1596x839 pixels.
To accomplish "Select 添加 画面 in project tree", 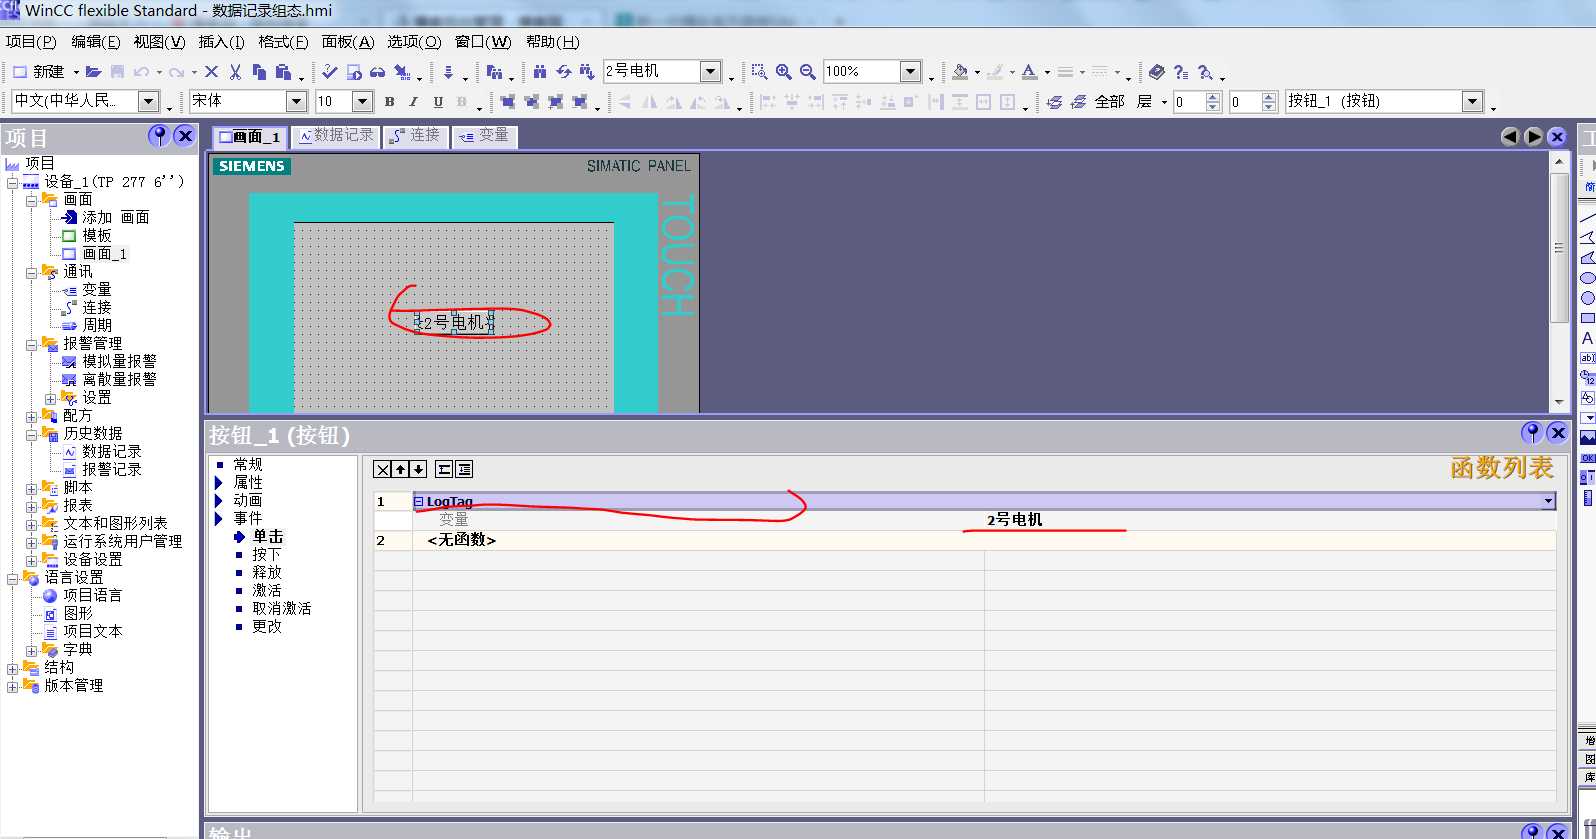I will [x=115, y=217].
